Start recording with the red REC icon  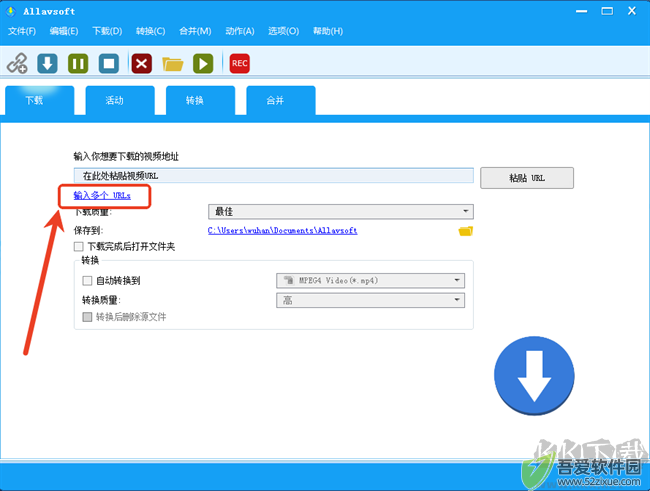[x=240, y=63]
